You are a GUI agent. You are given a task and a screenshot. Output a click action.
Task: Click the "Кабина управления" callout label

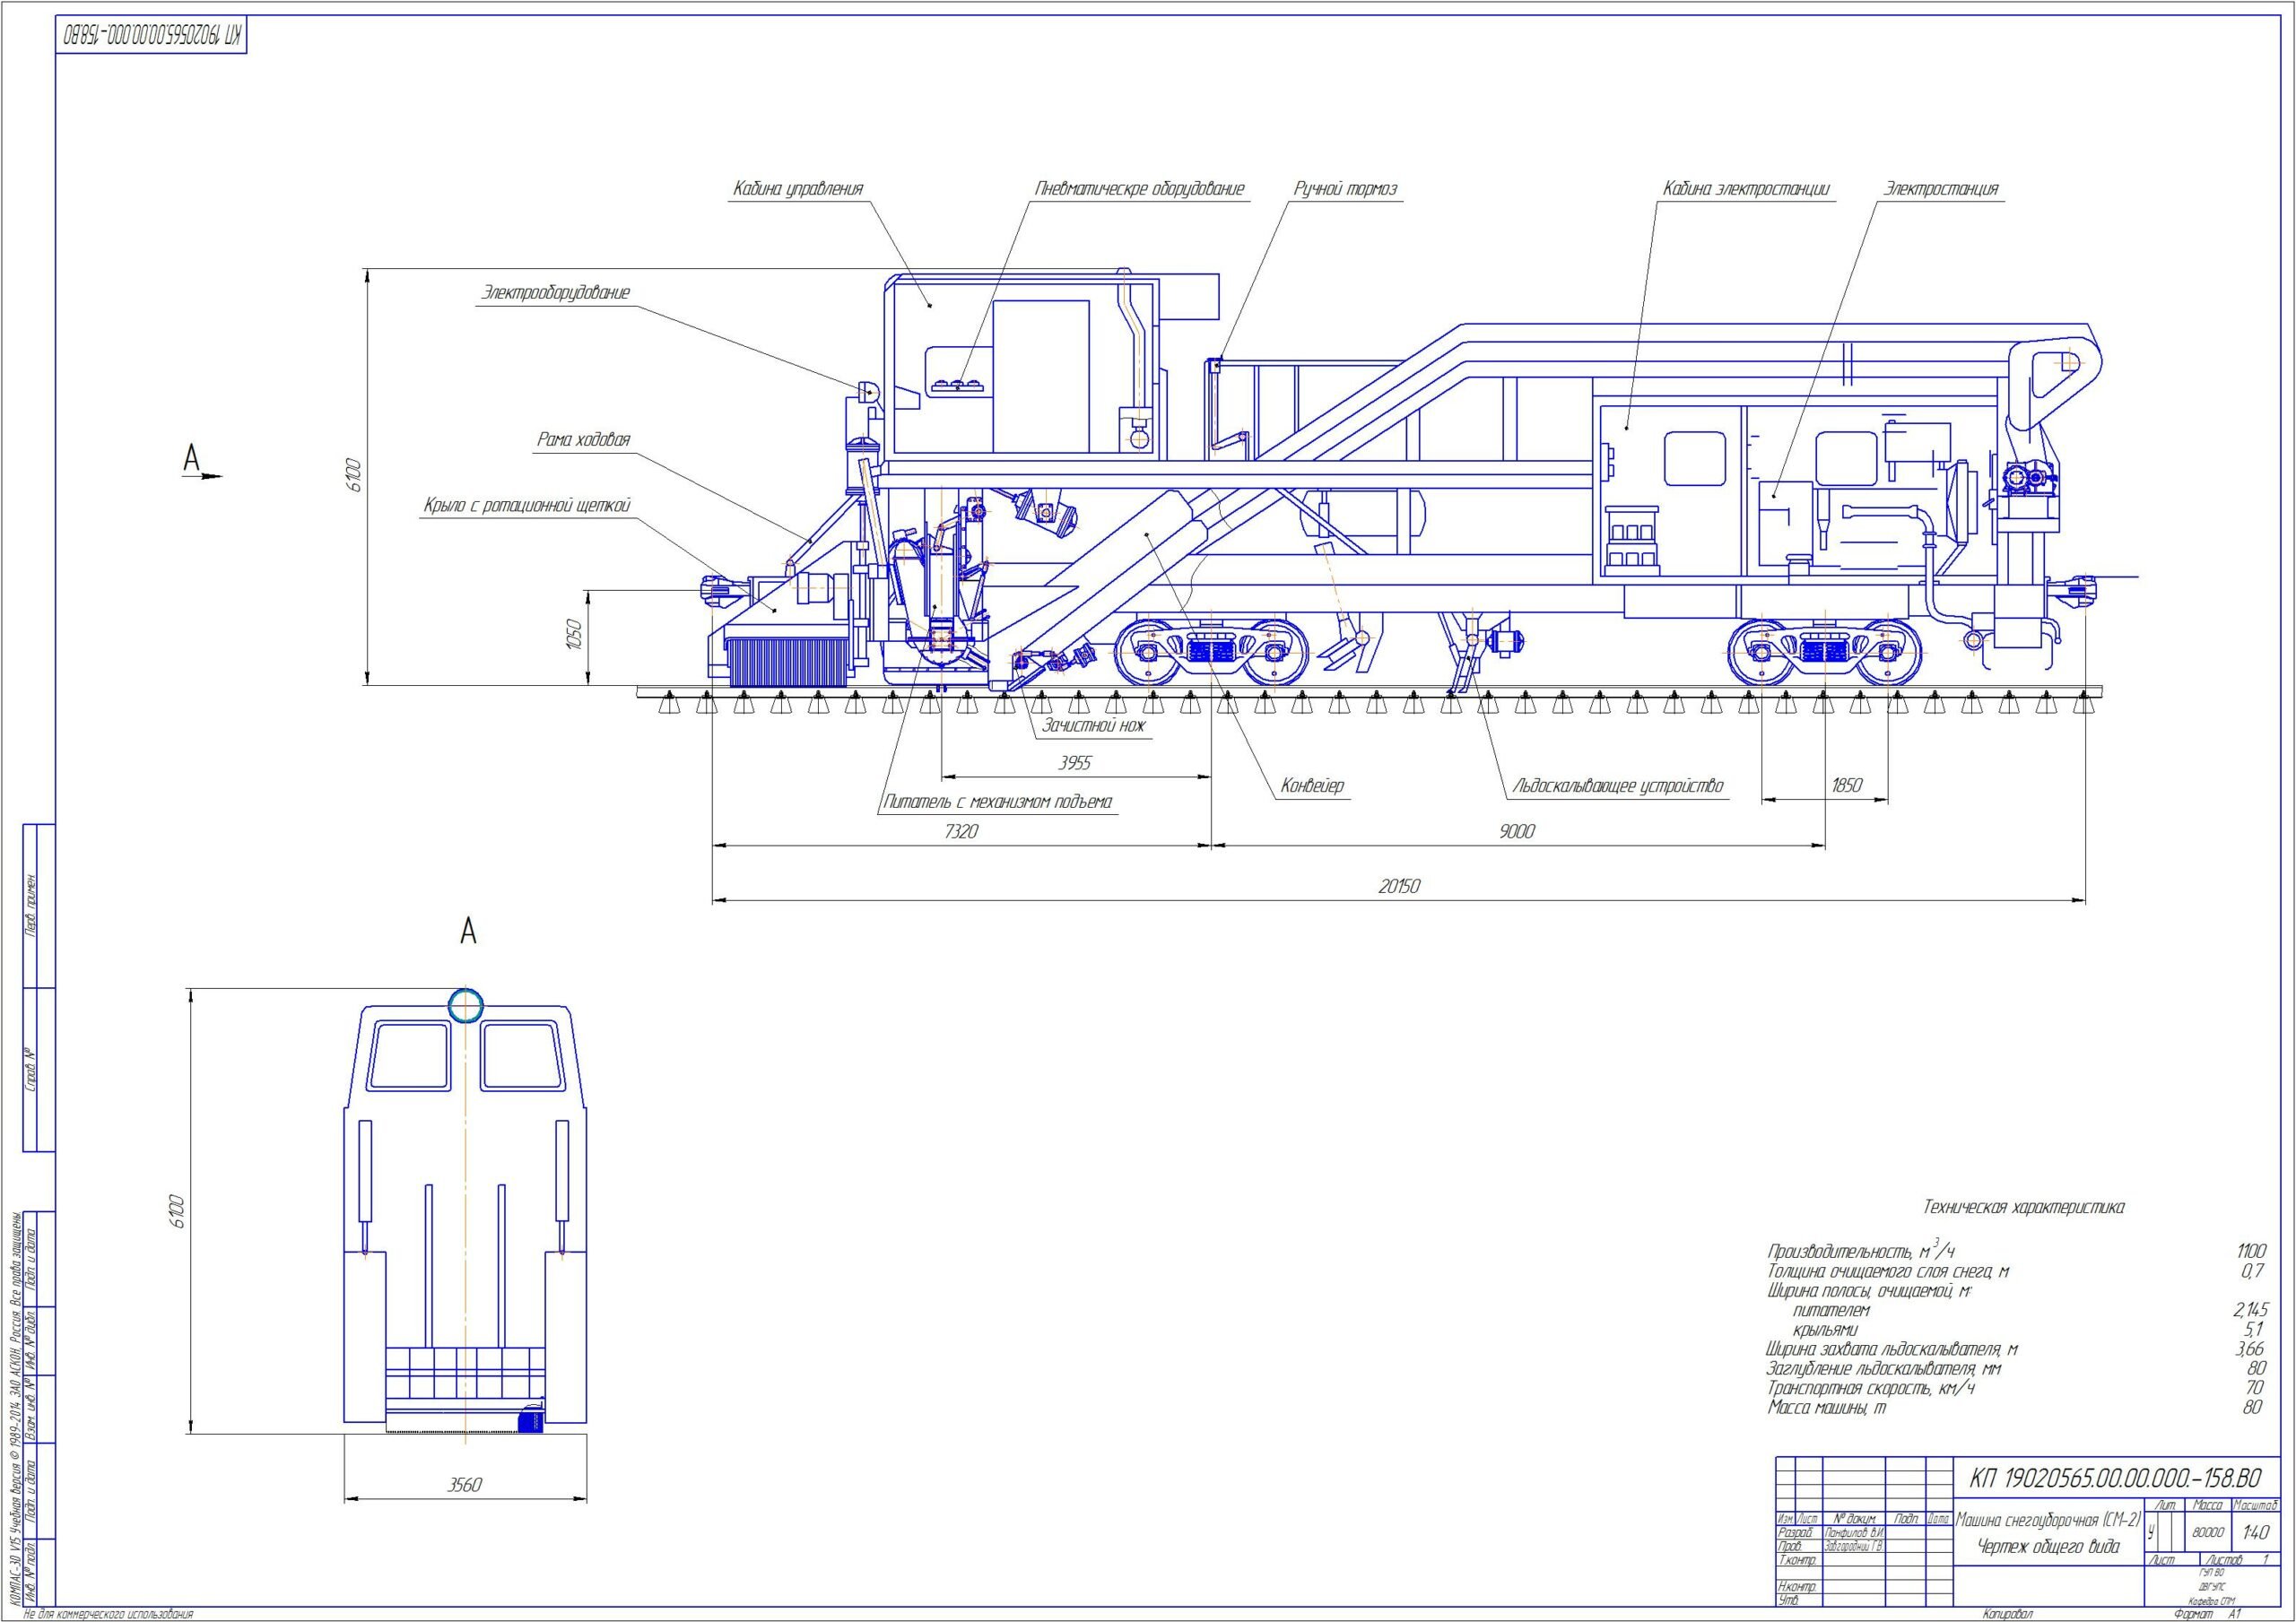(797, 189)
